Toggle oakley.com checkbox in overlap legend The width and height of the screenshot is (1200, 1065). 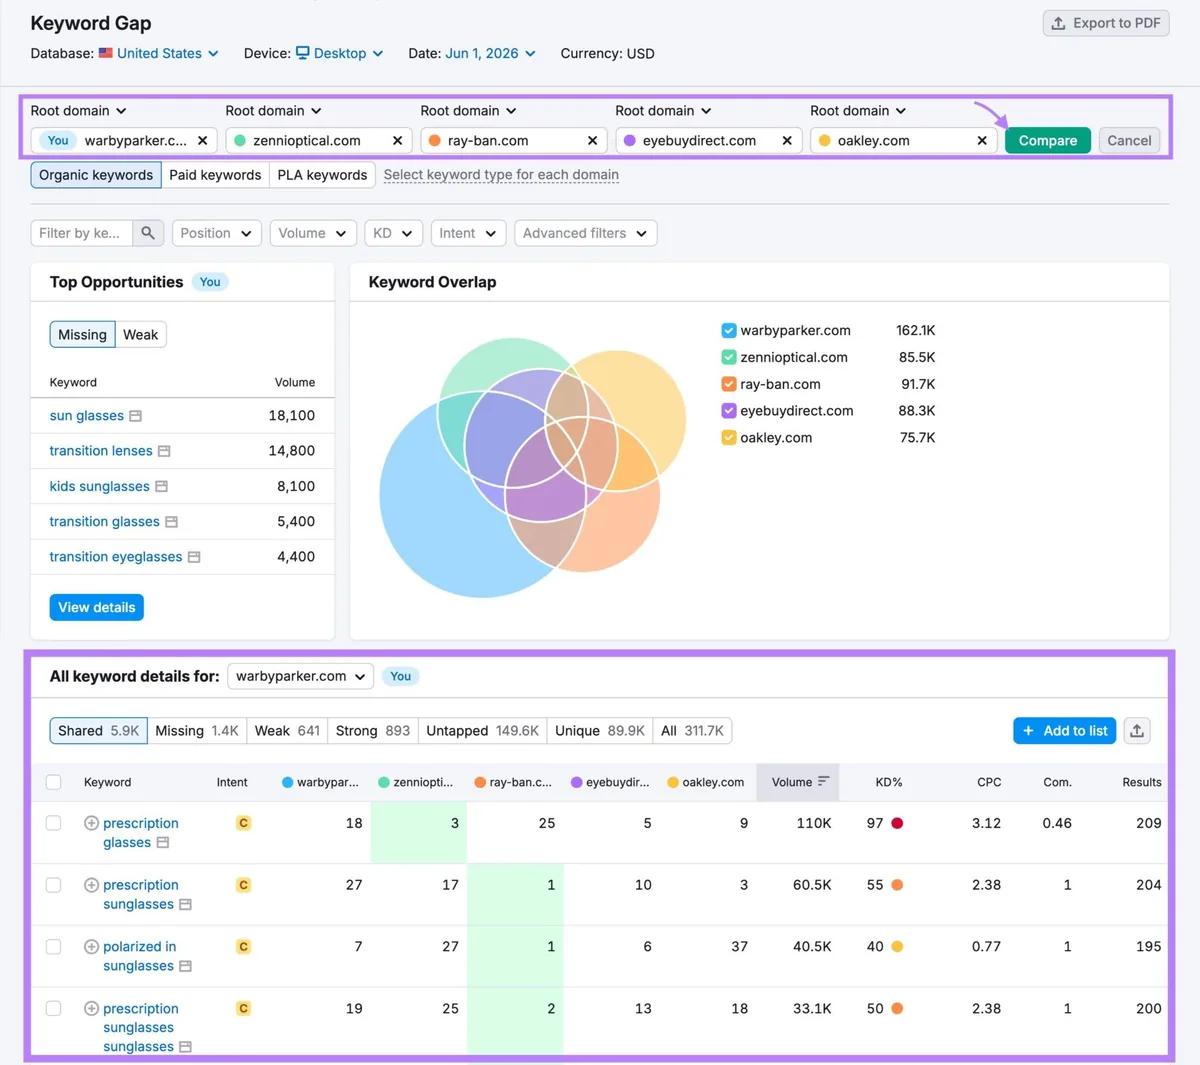[729, 438]
